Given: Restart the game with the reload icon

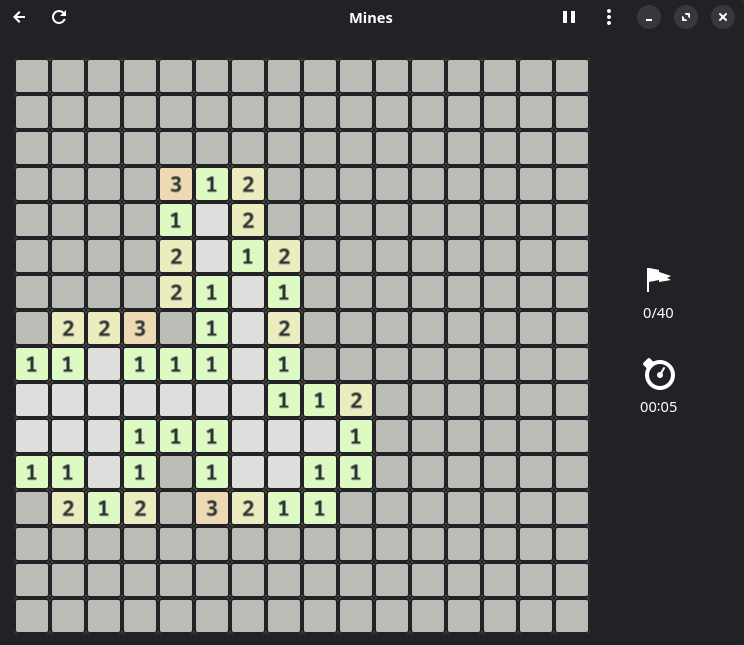Looking at the screenshot, I should tap(59, 17).
